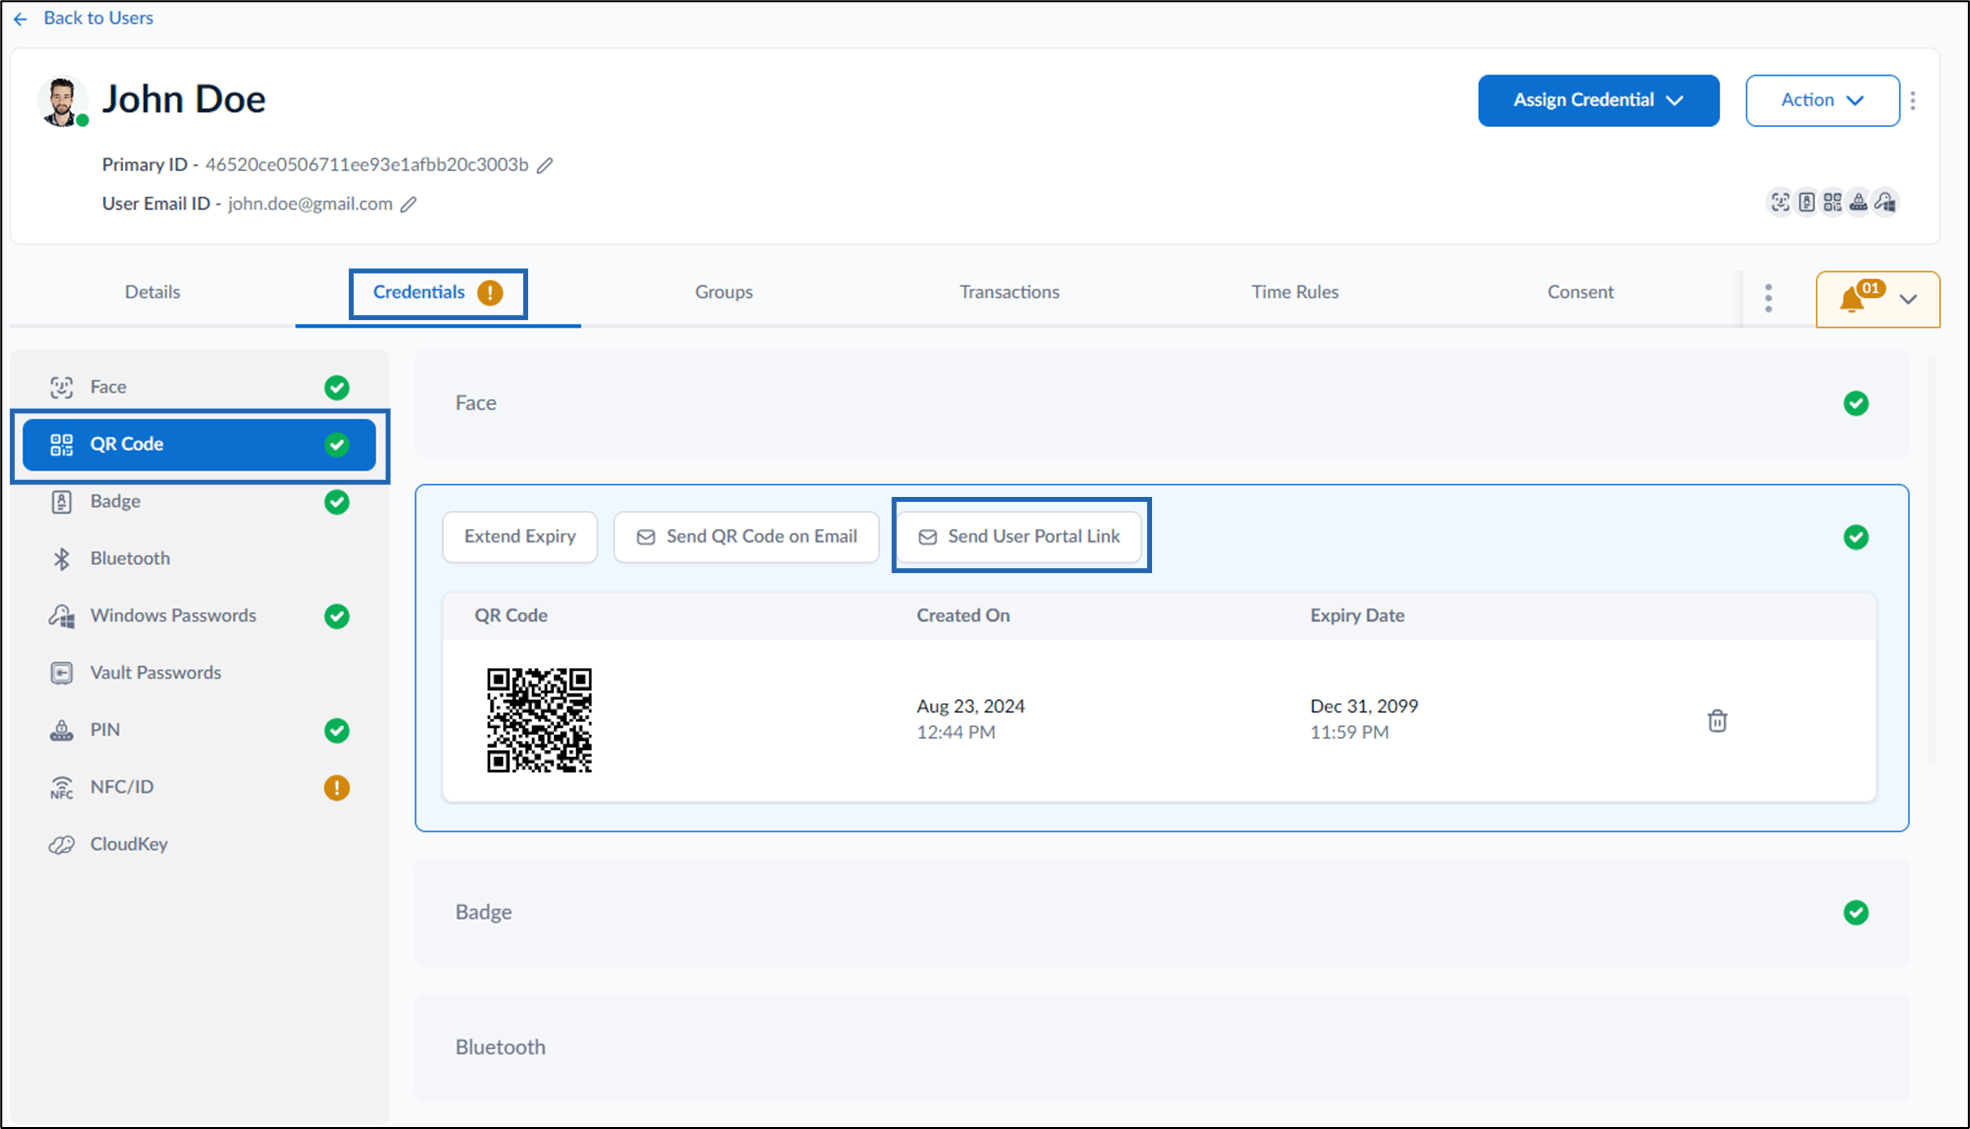The image size is (1970, 1129).
Task: Delete the QR code with trash icon
Action: coord(1717,720)
